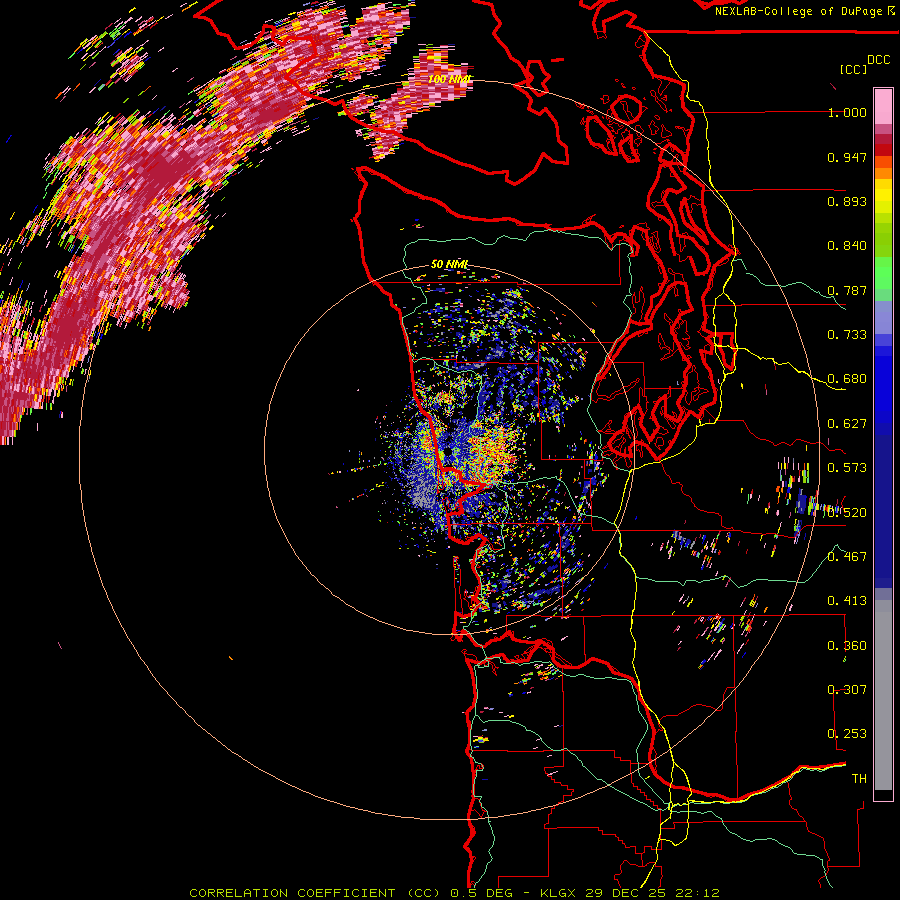This screenshot has height=900, width=900.
Task: Click the 0.467 scale label
Action: click(847, 556)
